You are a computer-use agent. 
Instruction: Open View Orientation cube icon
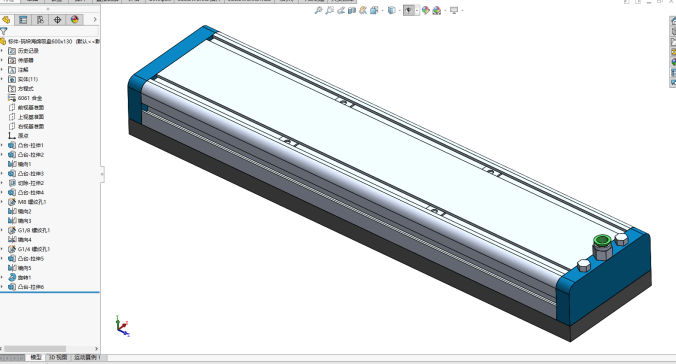coord(374,10)
